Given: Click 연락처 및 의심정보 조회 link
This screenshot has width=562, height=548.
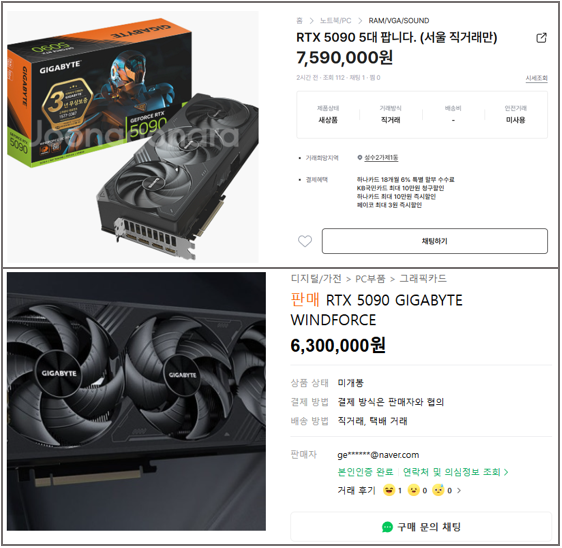Looking at the screenshot, I should point(452,472).
